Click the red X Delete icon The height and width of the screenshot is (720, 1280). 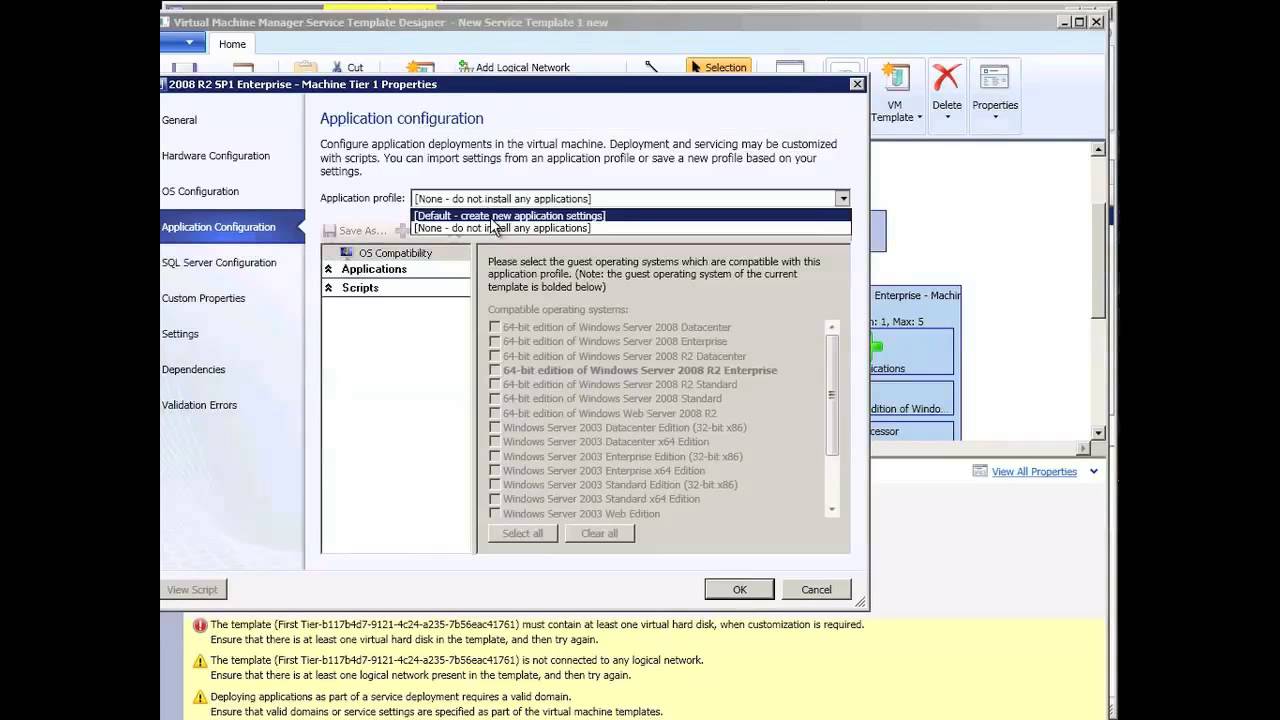[946, 78]
